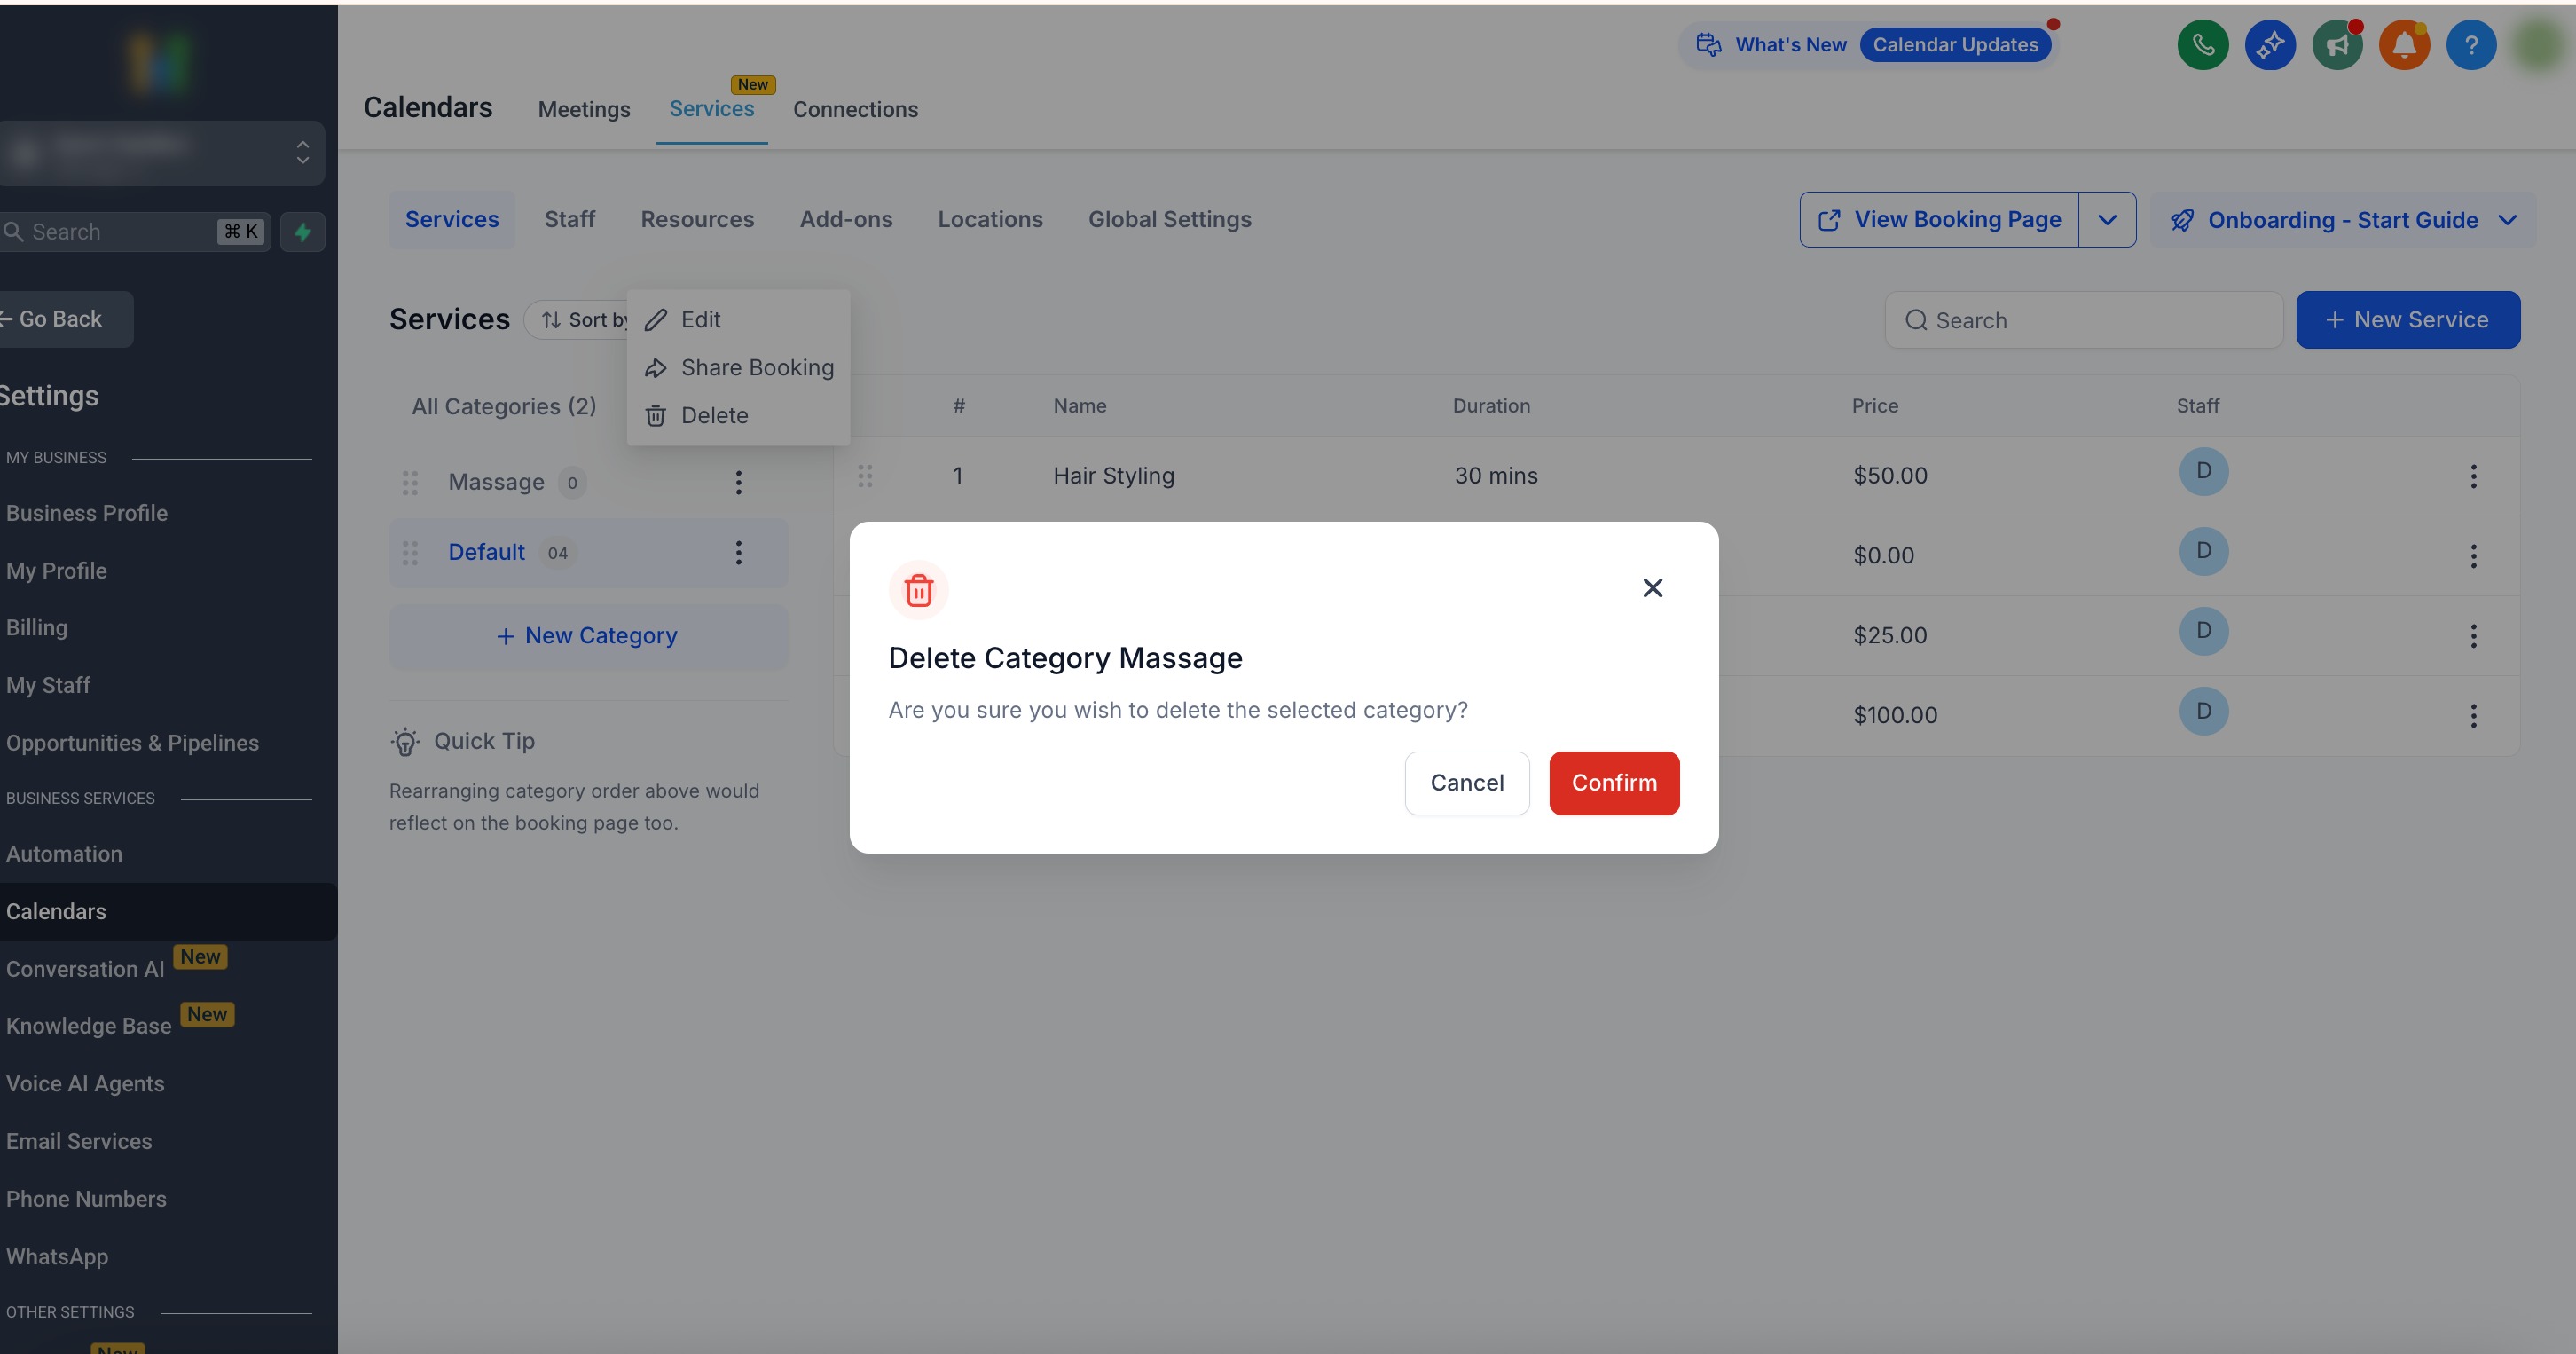Click the megaphone announcements icon
The image size is (2576, 1354).
(2337, 45)
